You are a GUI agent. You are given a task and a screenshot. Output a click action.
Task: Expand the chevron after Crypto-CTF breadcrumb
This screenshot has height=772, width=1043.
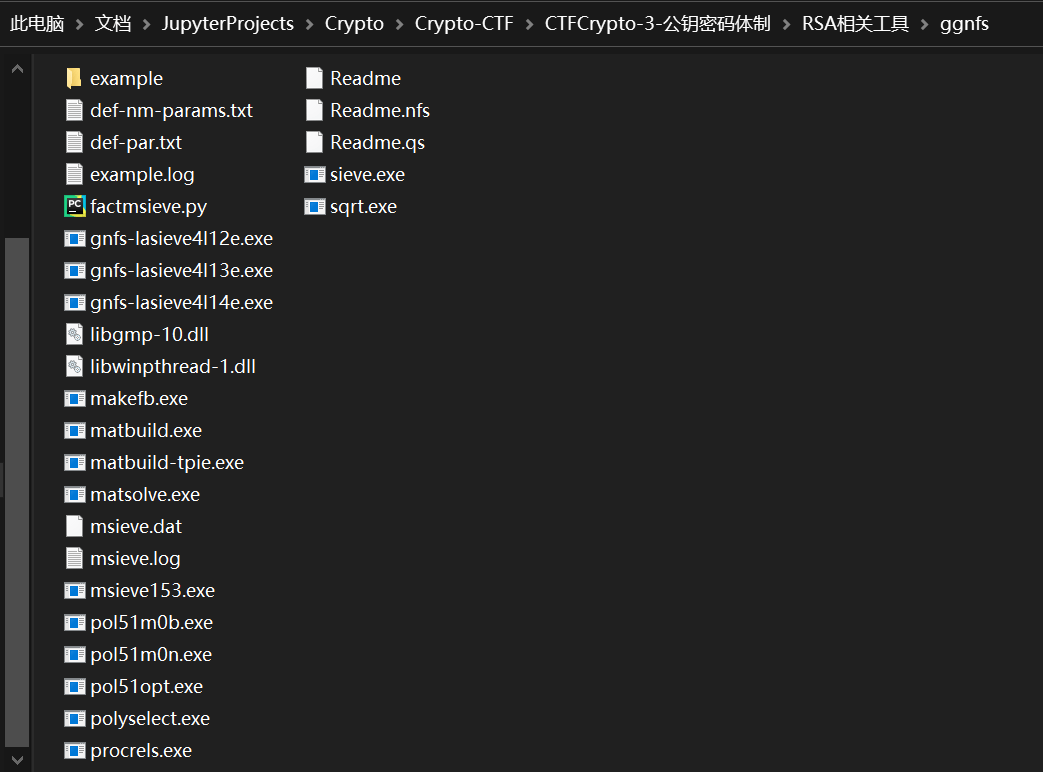click(x=529, y=25)
